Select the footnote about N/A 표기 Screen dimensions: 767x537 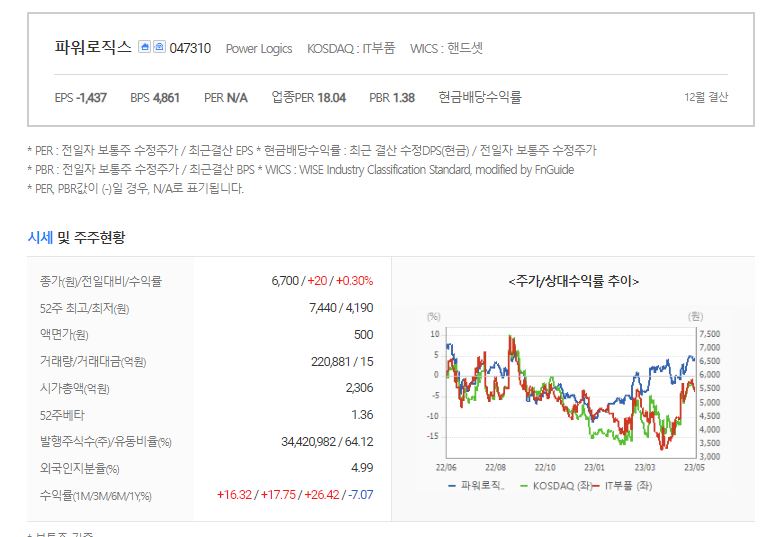pyautogui.click(x=135, y=189)
